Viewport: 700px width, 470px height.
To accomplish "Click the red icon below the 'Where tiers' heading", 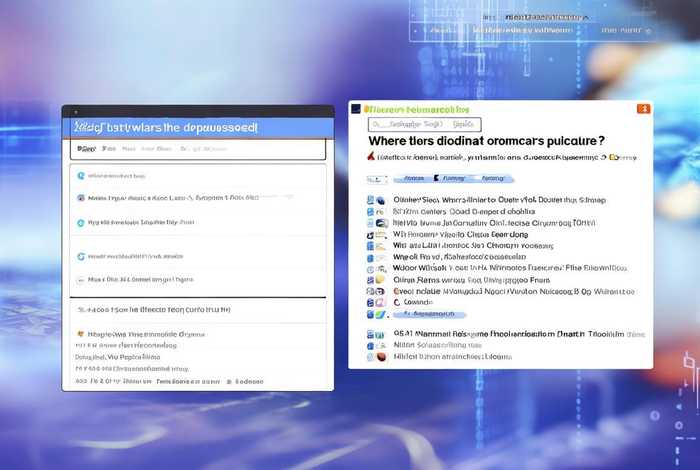I will tap(371, 157).
